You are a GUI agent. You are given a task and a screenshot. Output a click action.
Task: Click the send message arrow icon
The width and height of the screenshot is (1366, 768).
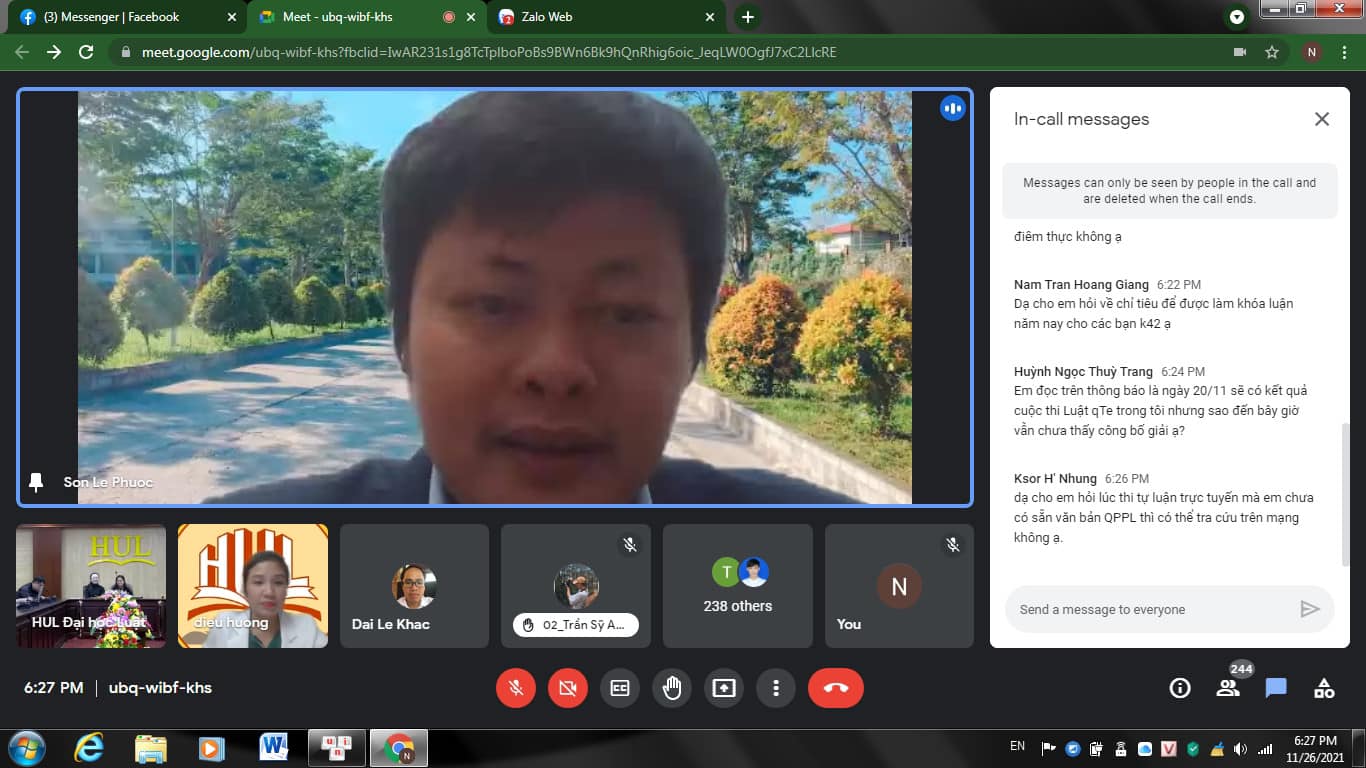1309,609
